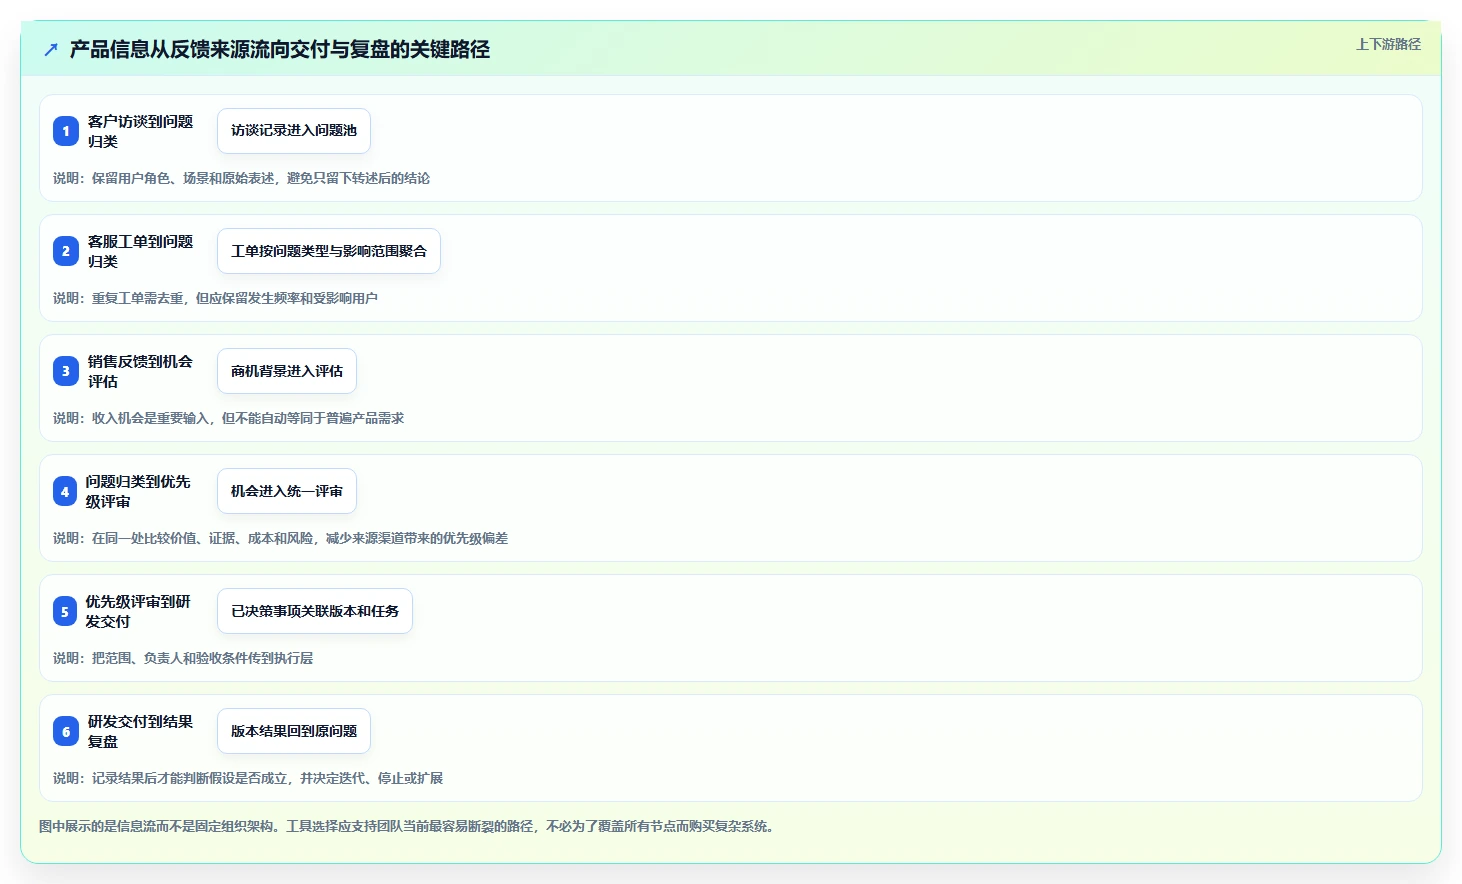The height and width of the screenshot is (884, 1462).
Task: Click the 机会进入统一评审 chip
Action: click(287, 491)
